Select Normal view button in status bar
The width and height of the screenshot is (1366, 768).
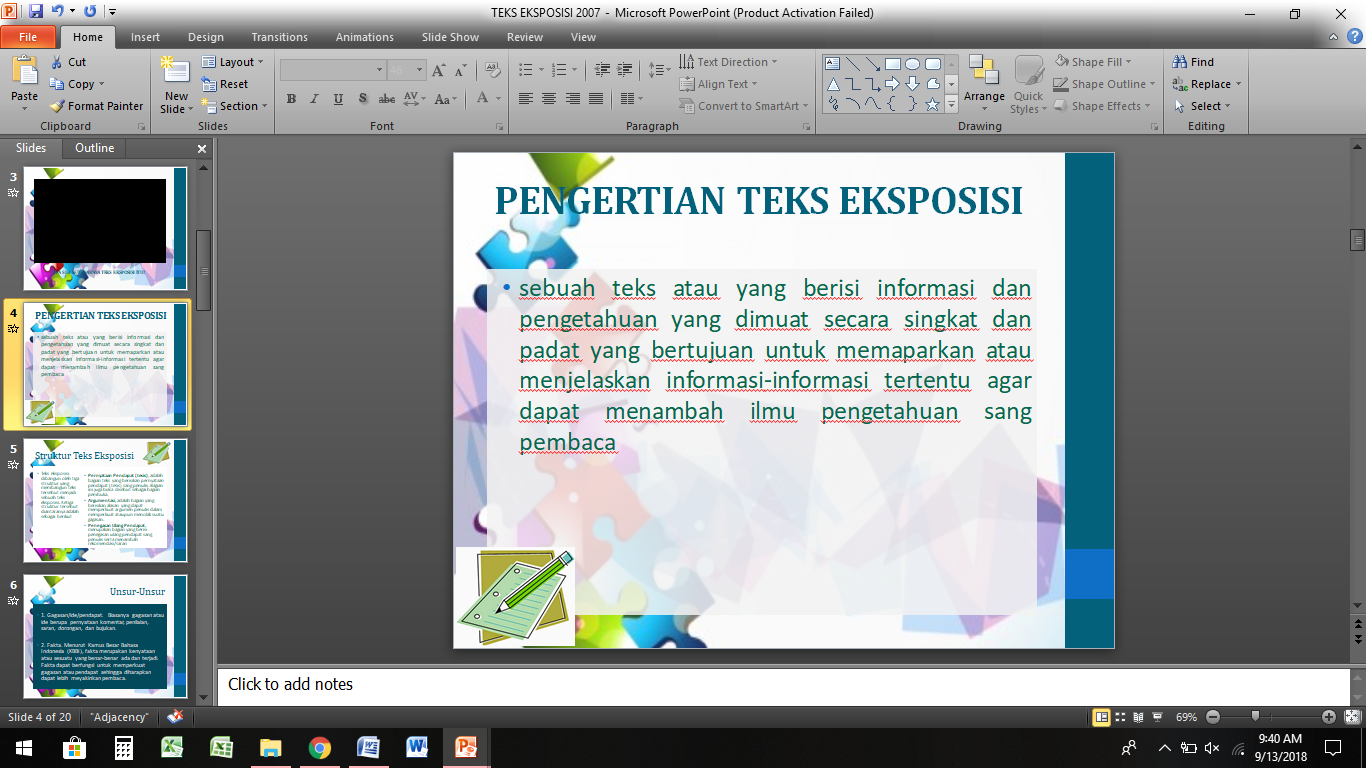click(x=1101, y=717)
